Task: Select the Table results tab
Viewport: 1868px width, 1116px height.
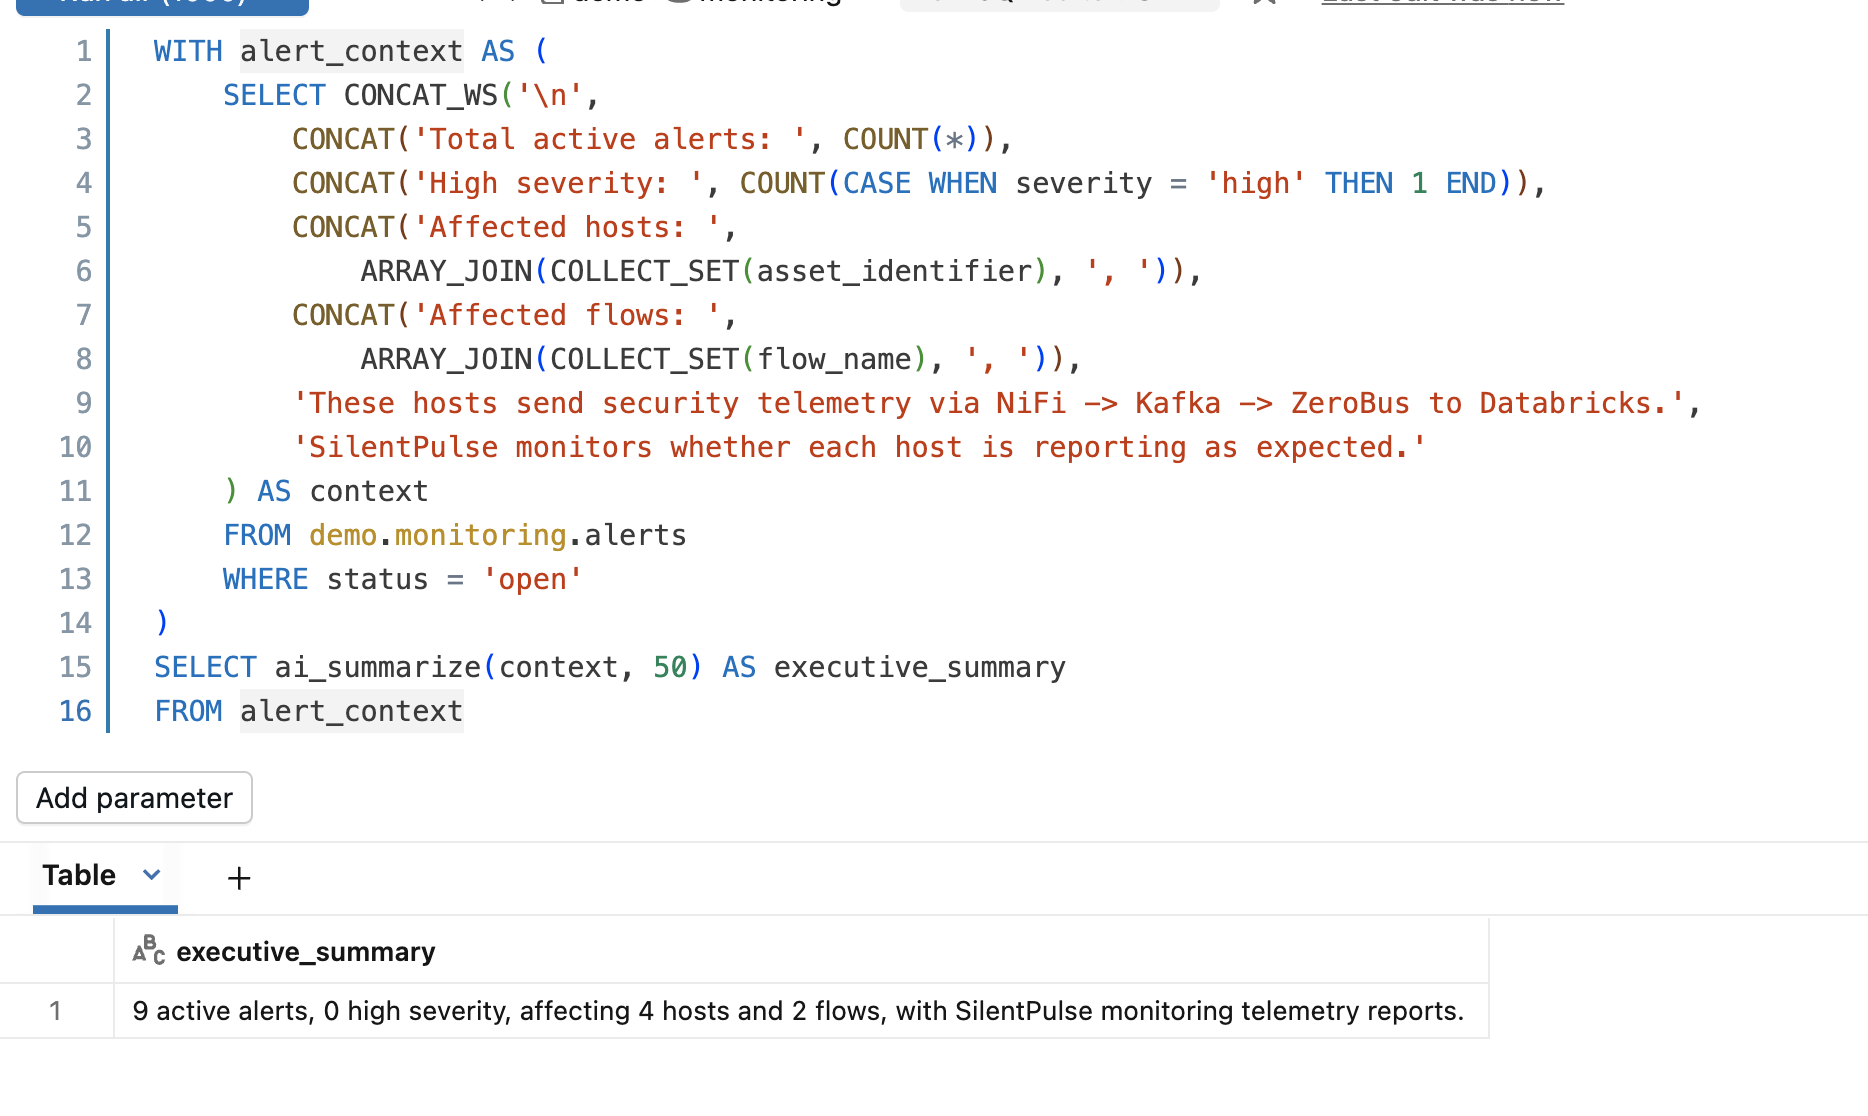Action: pyautogui.click(x=79, y=875)
